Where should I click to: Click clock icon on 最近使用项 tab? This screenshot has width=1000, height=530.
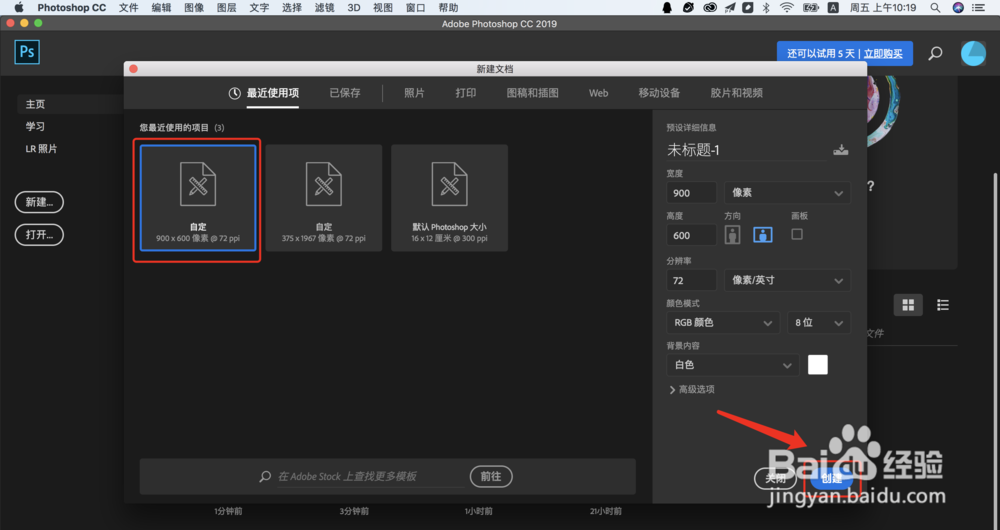pos(235,93)
